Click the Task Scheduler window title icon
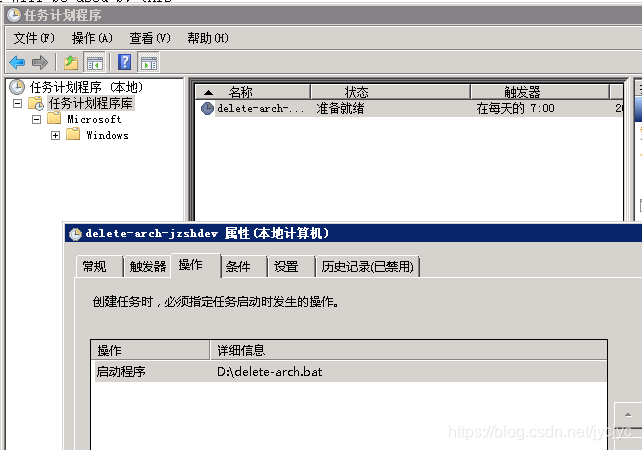Screen dimensions: 642x450 point(14,15)
